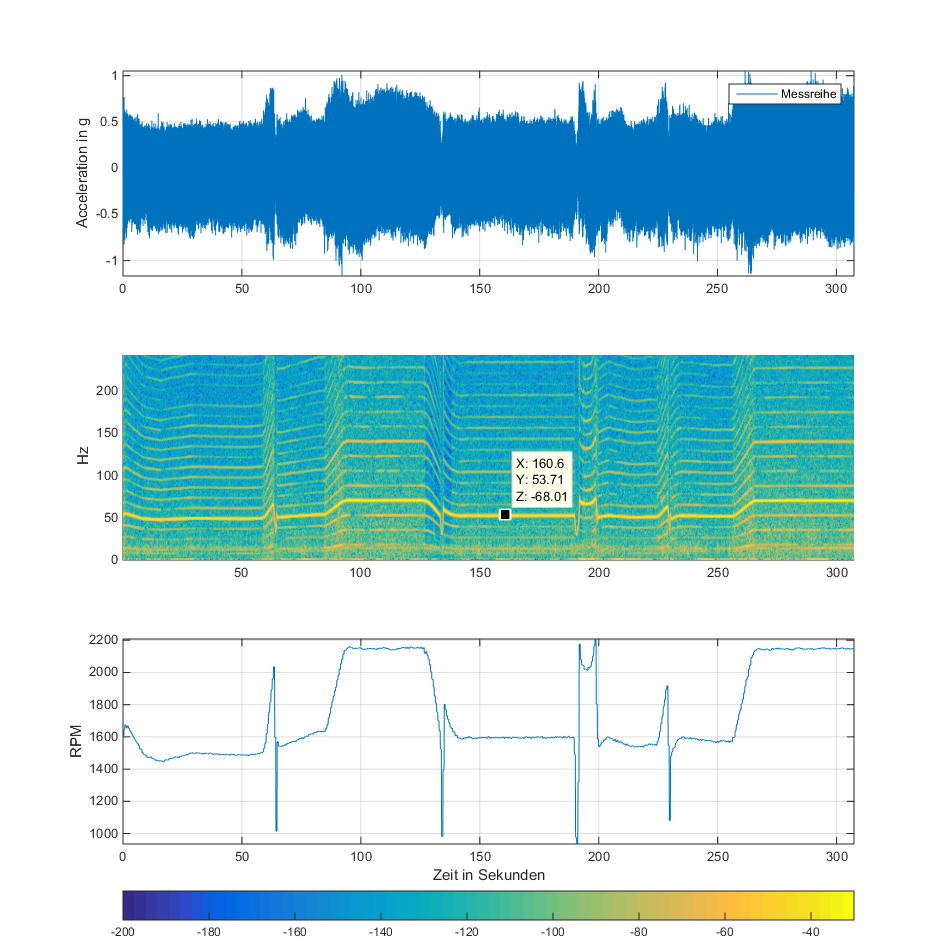Screen dimensions: 944x948
Task: Click the acceleration waveform at 150 seconds
Action: tap(479, 168)
